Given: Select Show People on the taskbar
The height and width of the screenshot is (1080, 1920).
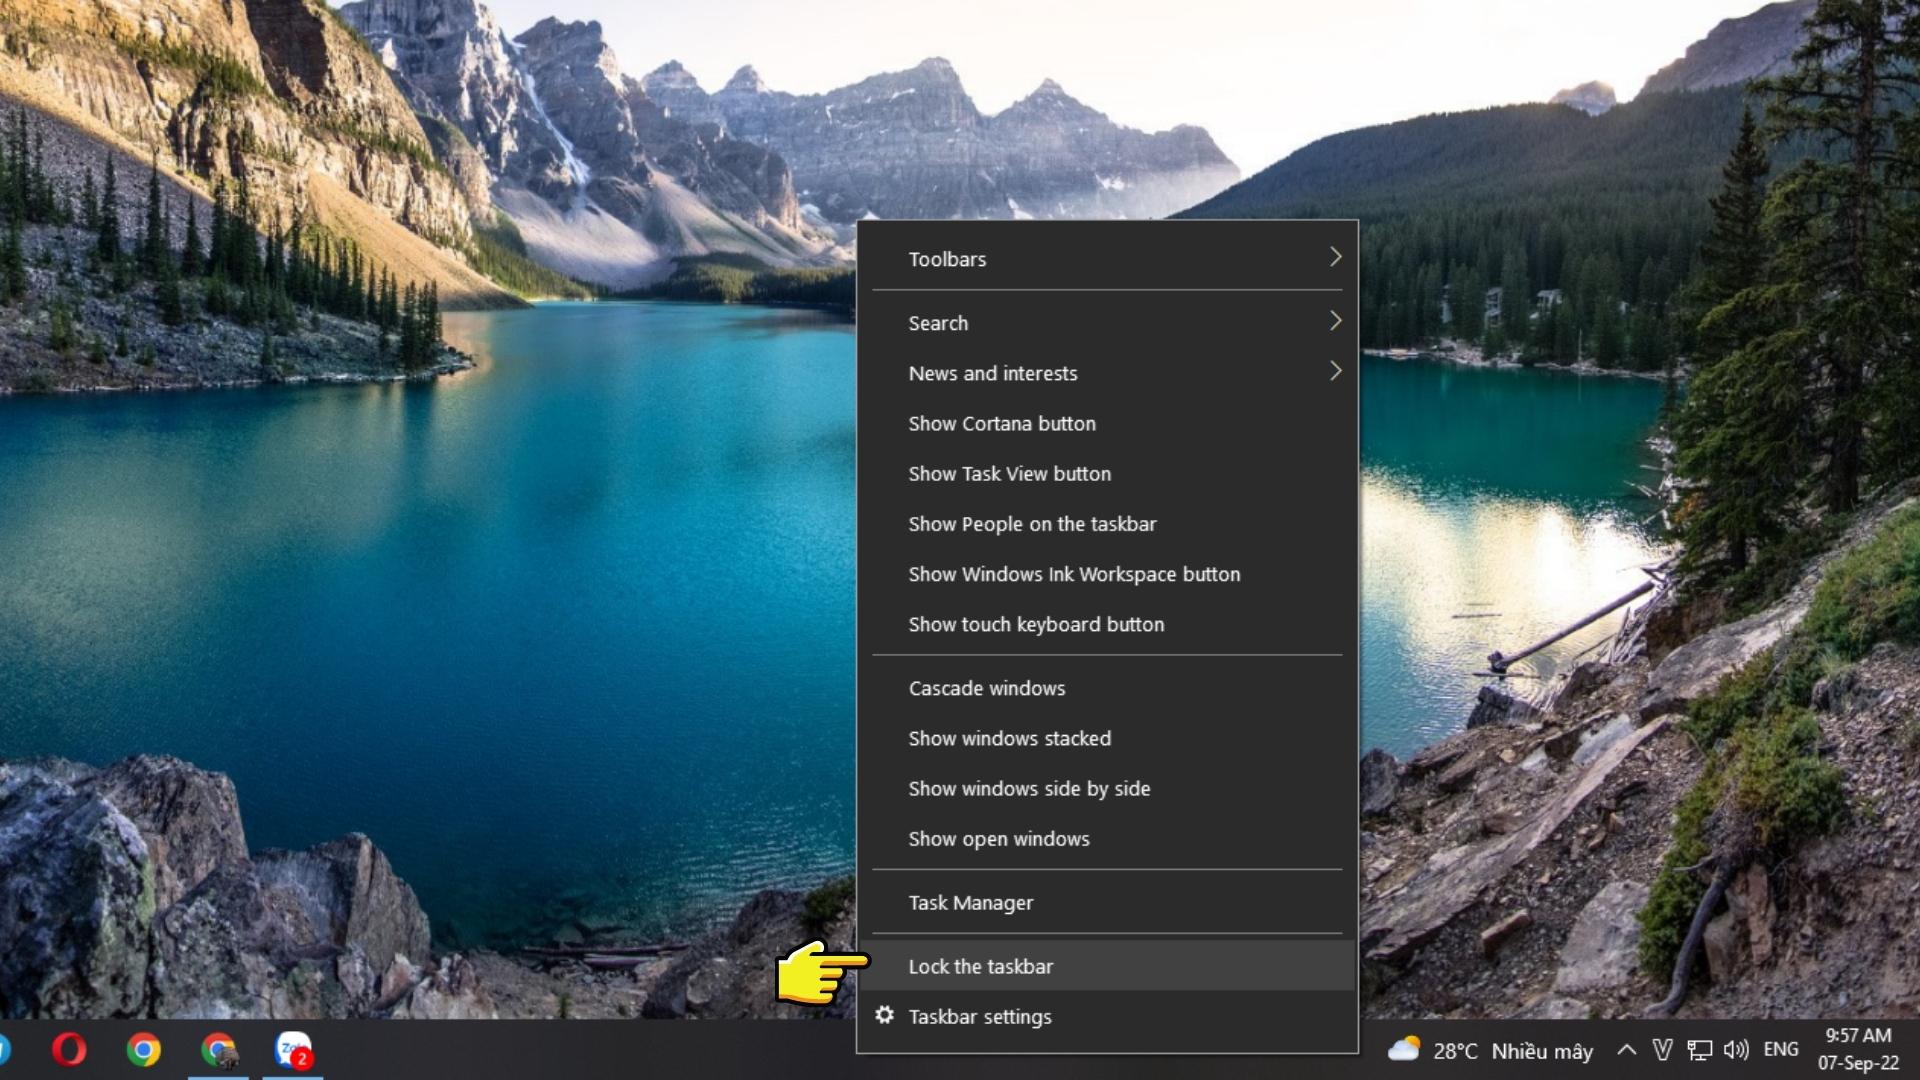Looking at the screenshot, I should point(1031,523).
